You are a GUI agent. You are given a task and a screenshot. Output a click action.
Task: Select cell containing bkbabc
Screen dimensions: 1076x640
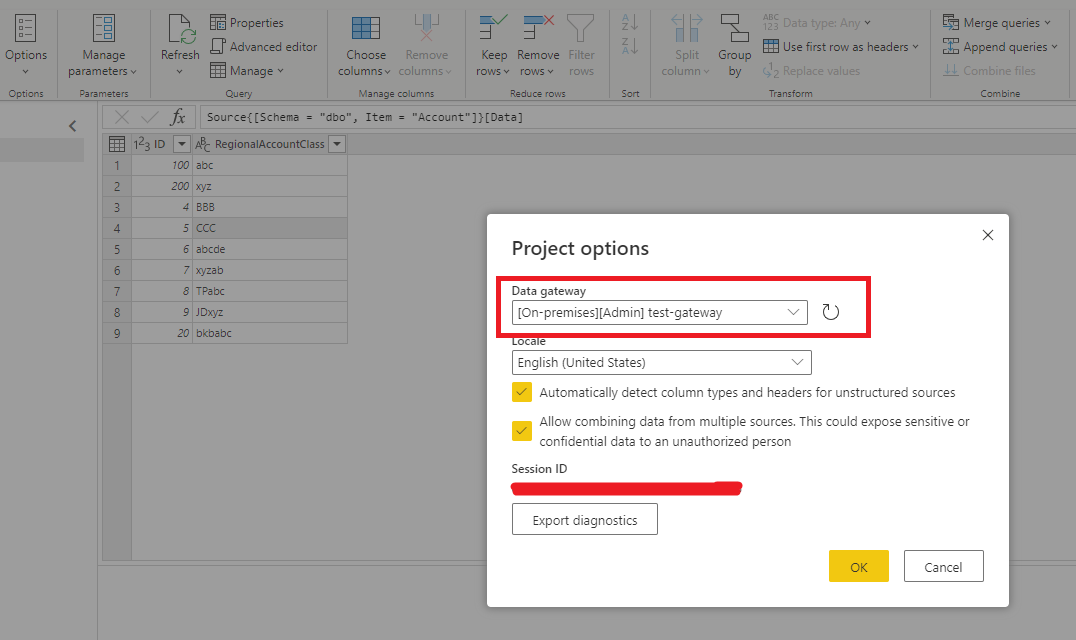coord(270,333)
